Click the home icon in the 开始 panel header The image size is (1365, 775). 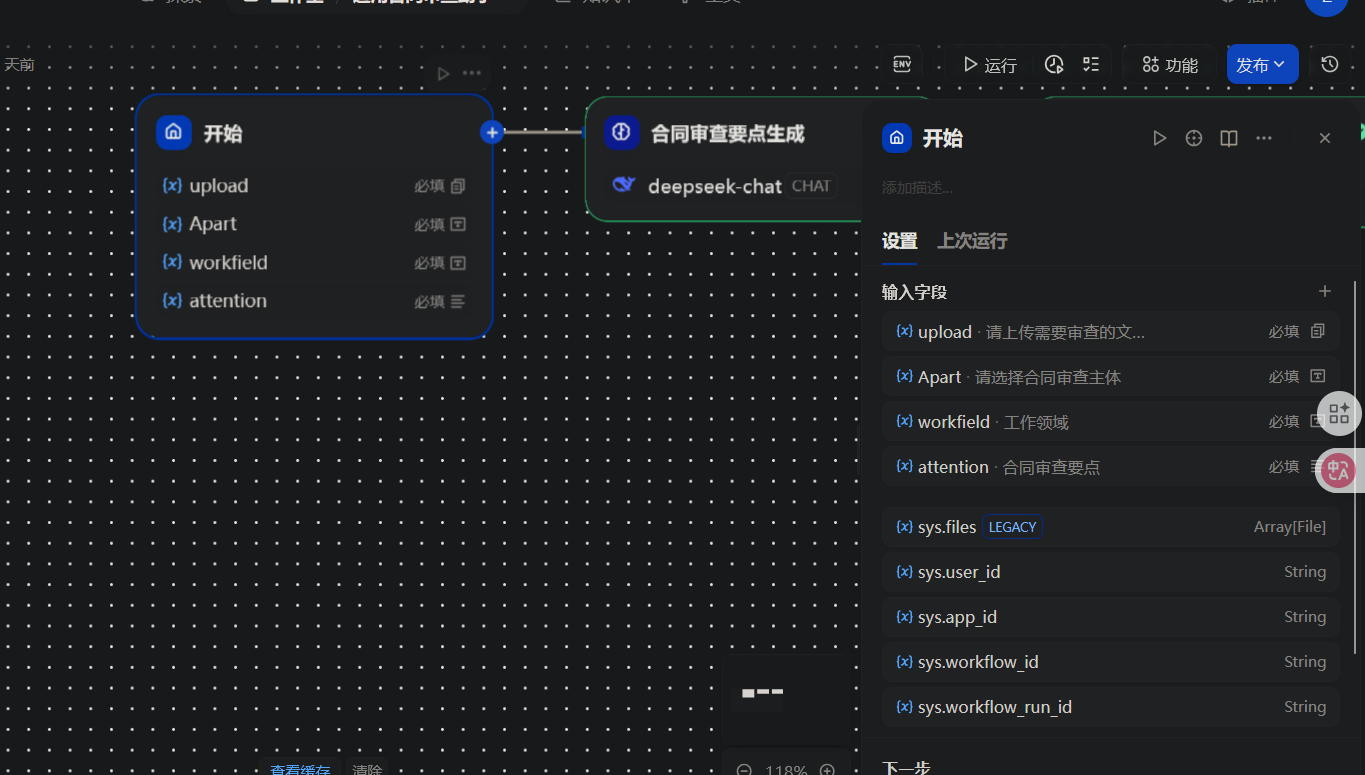(x=897, y=137)
